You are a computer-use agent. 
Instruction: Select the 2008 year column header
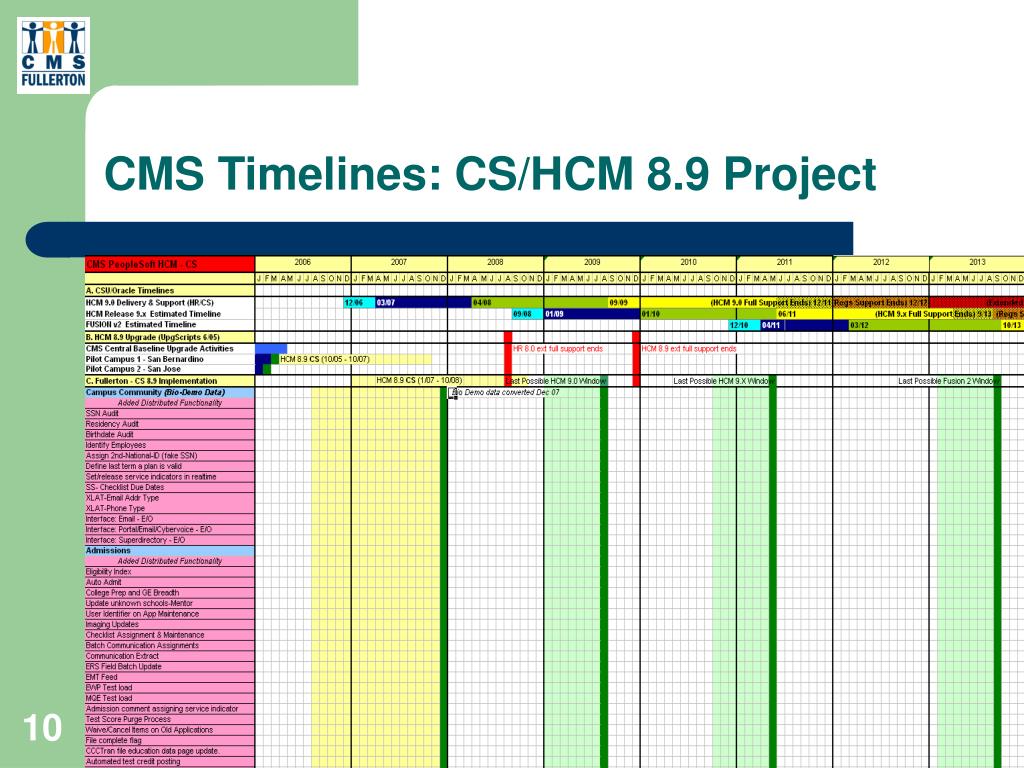click(x=495, y=263)
